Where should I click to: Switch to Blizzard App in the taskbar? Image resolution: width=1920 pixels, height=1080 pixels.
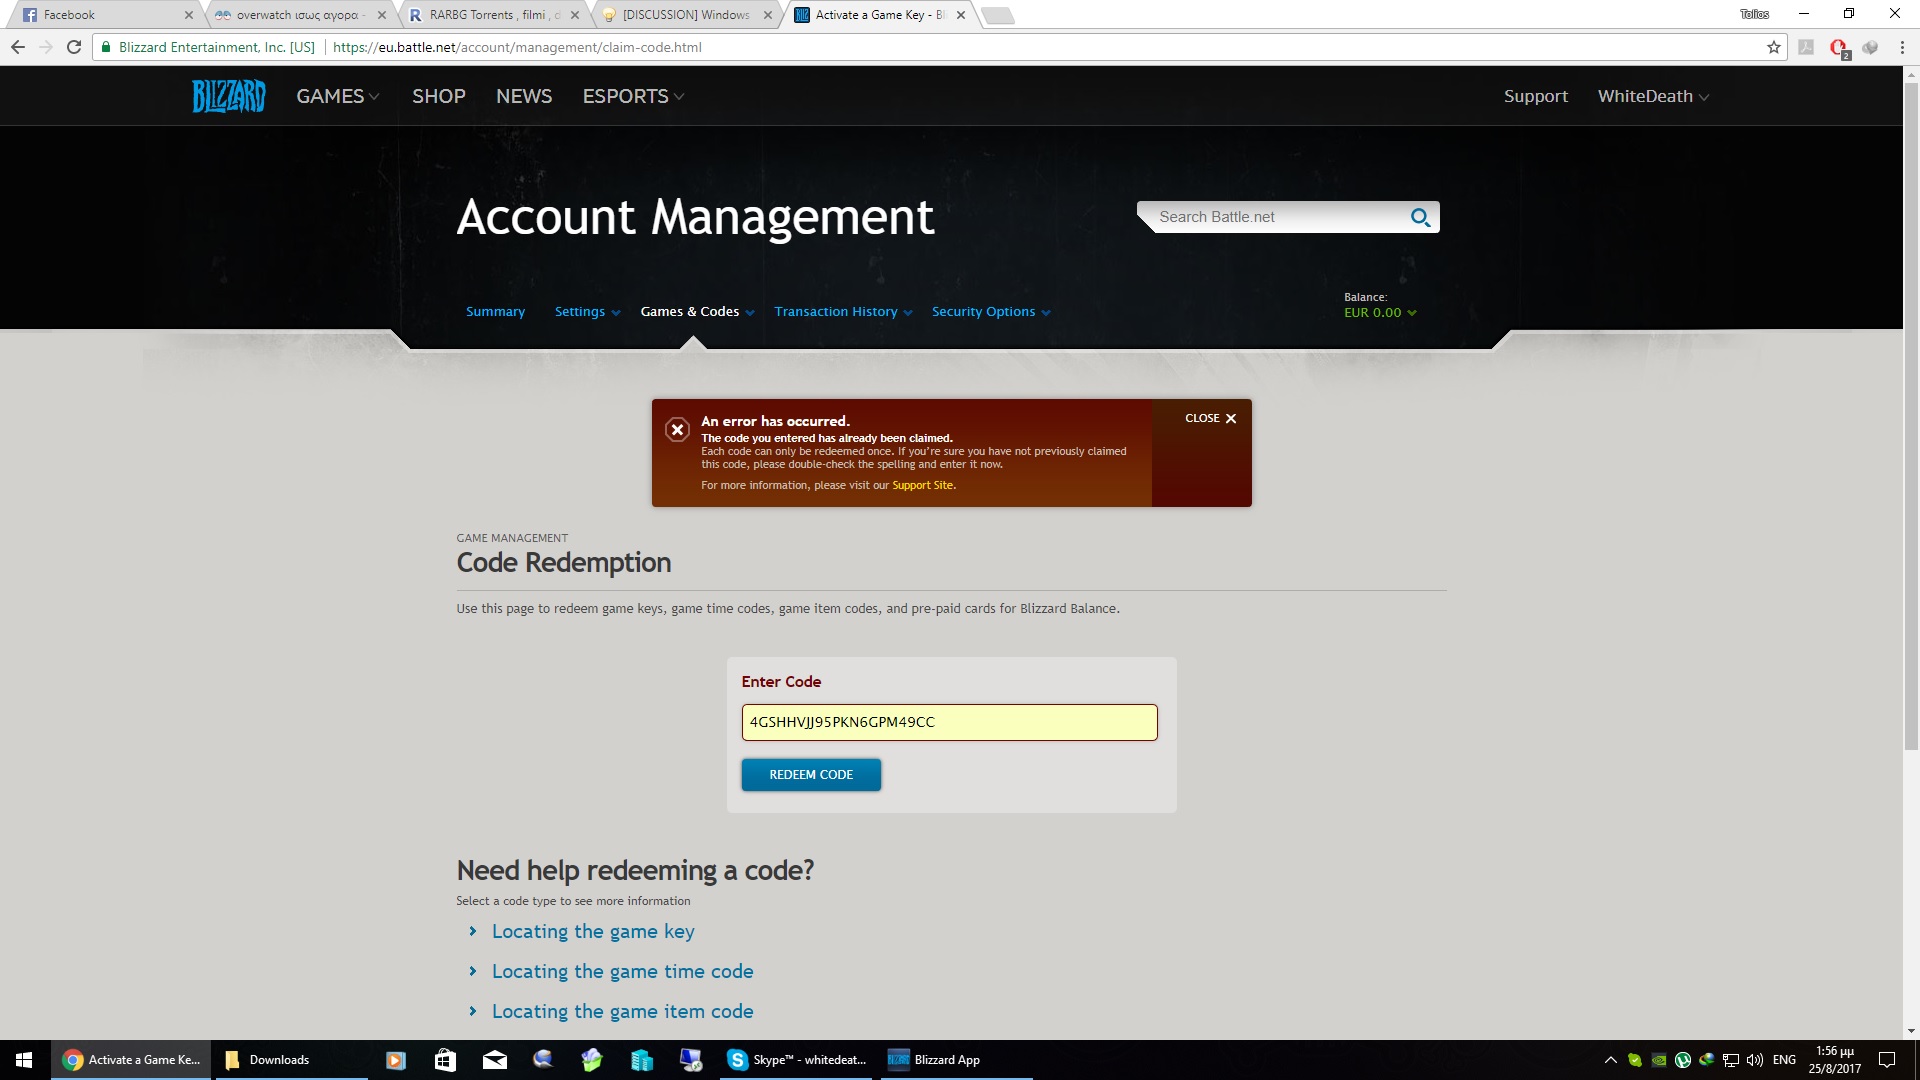(x=955, y=1060)
